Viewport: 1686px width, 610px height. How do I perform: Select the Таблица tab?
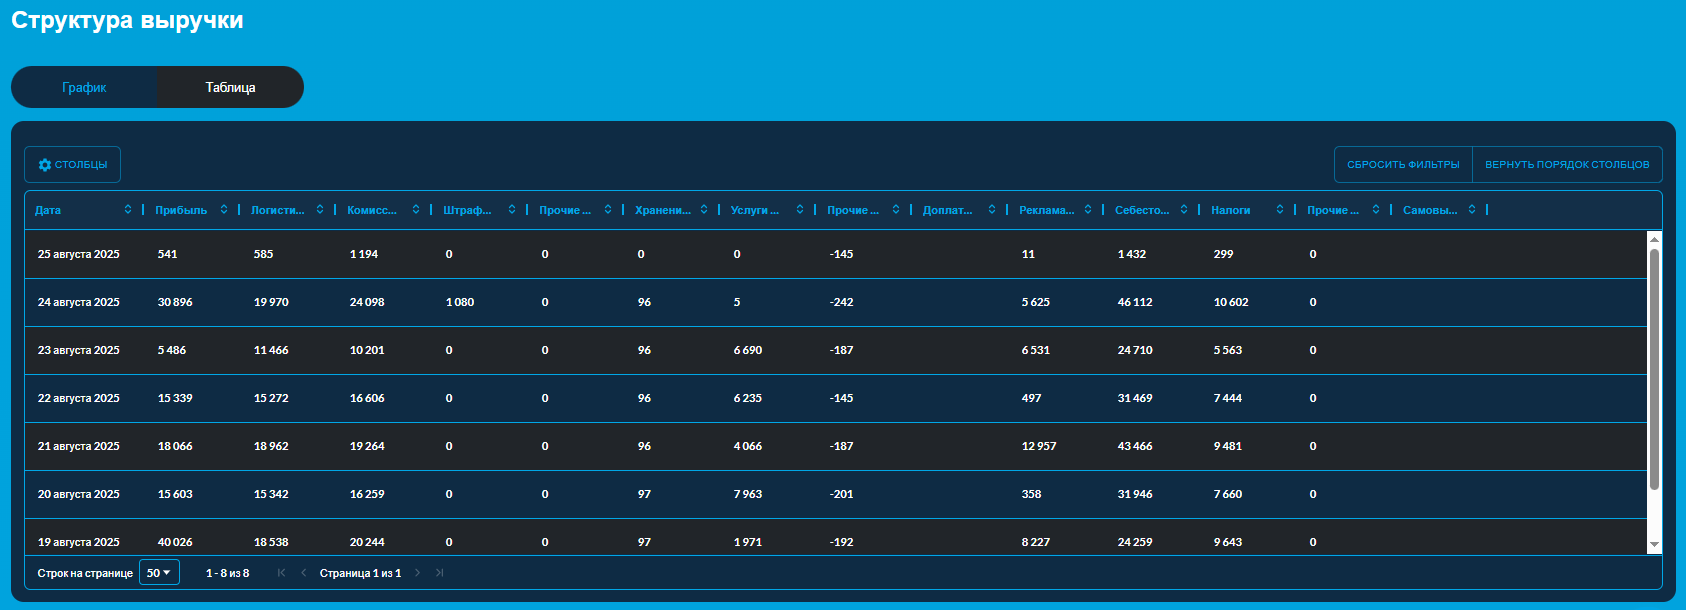pos(230,88)
